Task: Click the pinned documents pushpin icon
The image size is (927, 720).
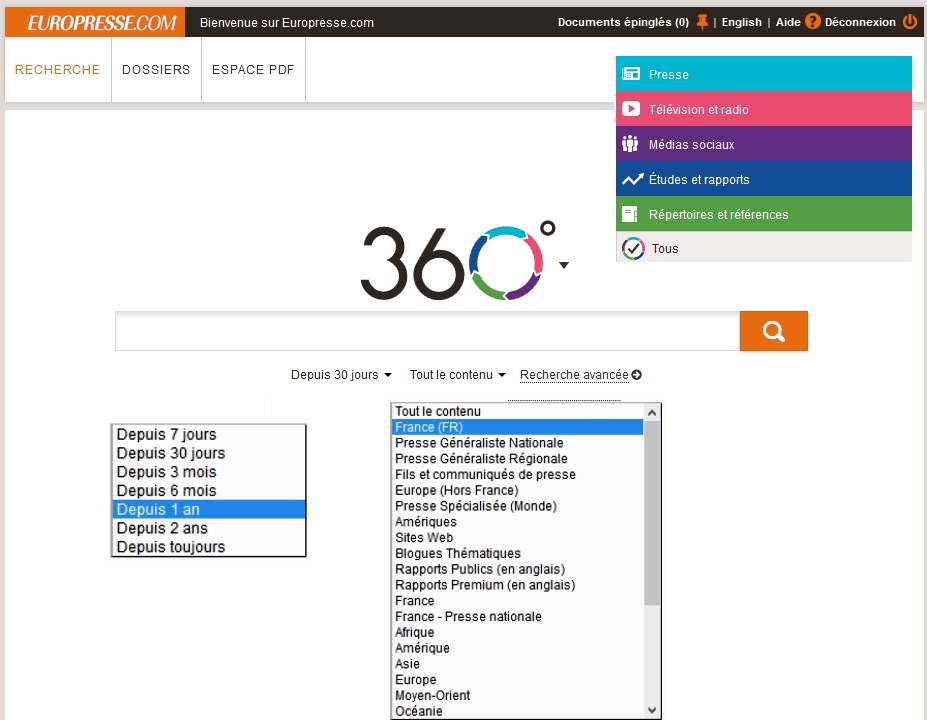Action: [x=702, y=22]
